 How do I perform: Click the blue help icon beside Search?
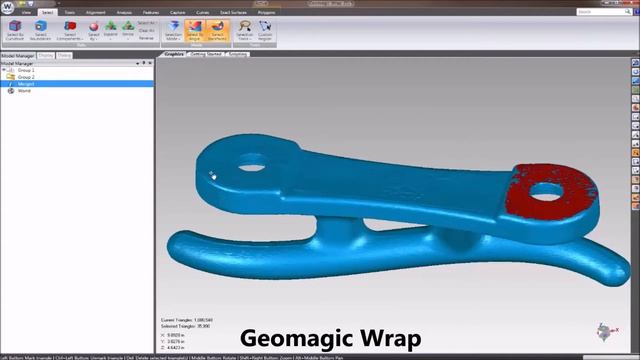pos(637,12)
